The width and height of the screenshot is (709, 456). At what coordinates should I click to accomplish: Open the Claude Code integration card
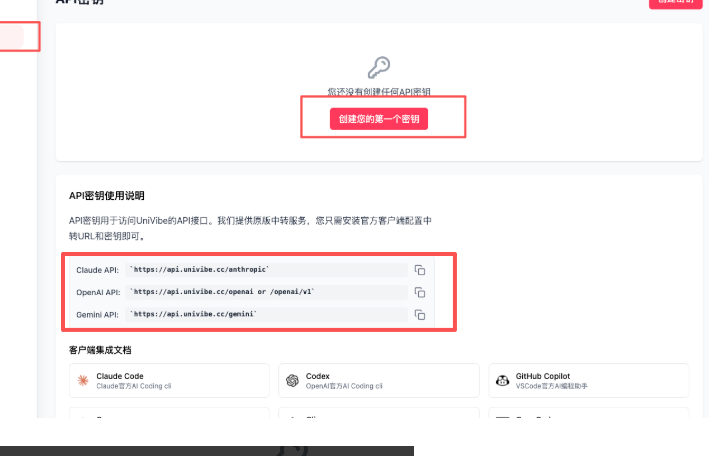tap(169, 380)
